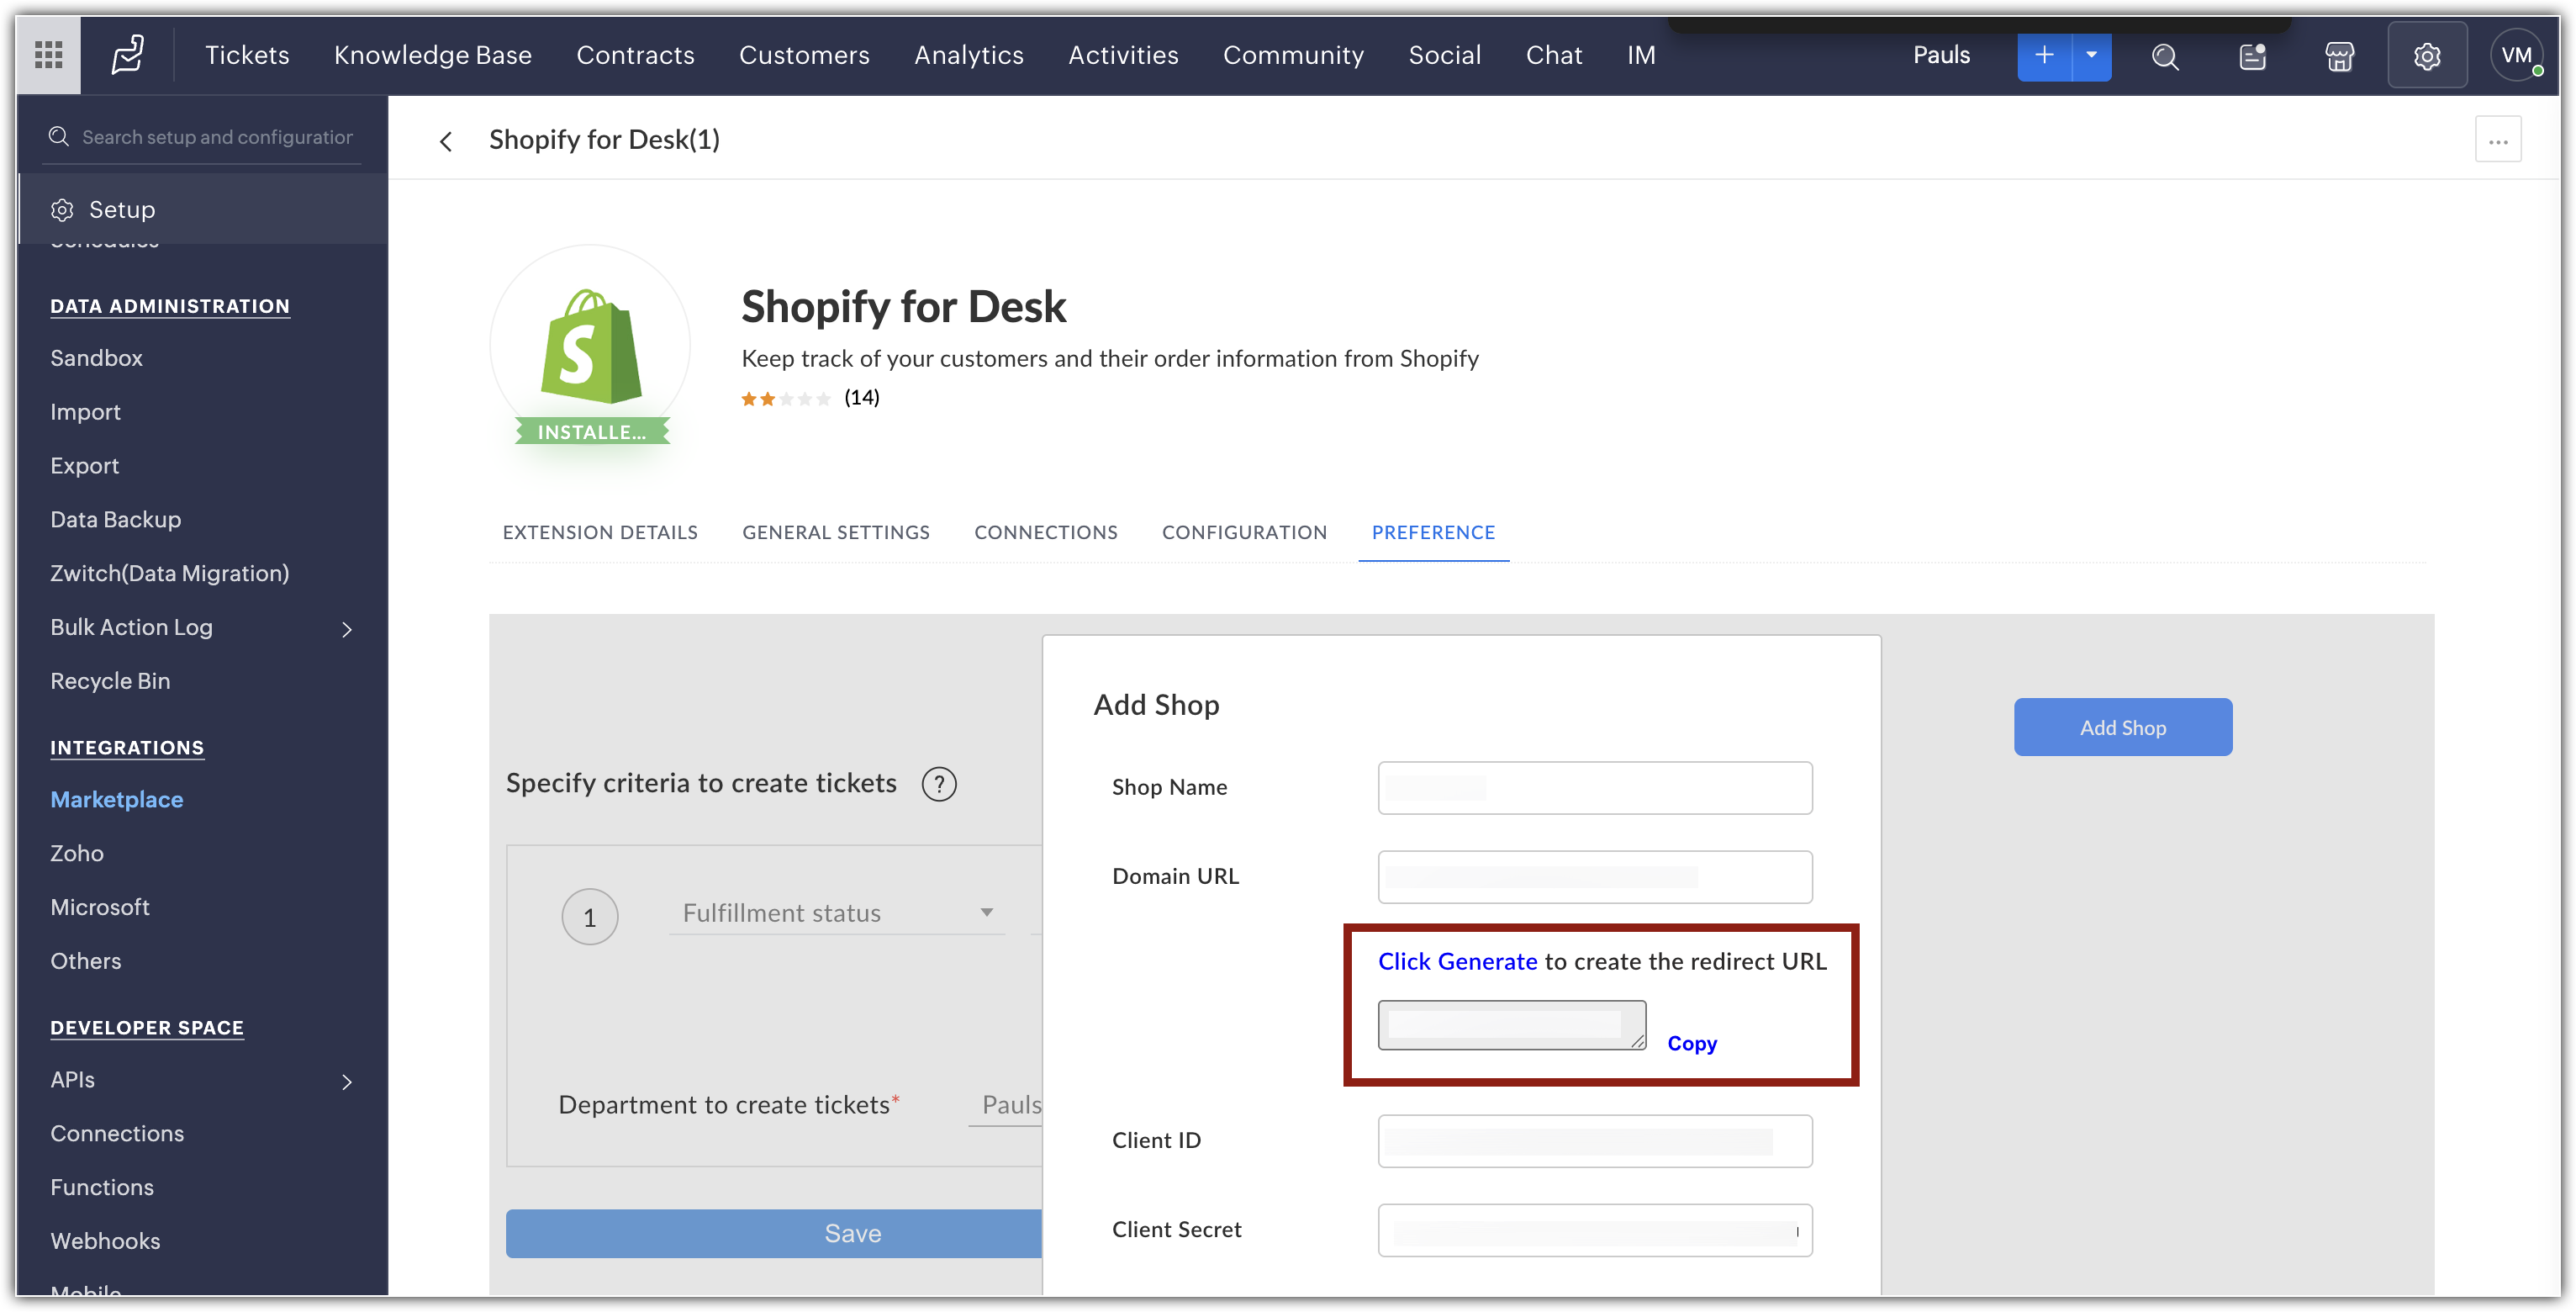2576x1312 pixels.
Task: Select Setup in the sidebar
Action: point(203,209)
